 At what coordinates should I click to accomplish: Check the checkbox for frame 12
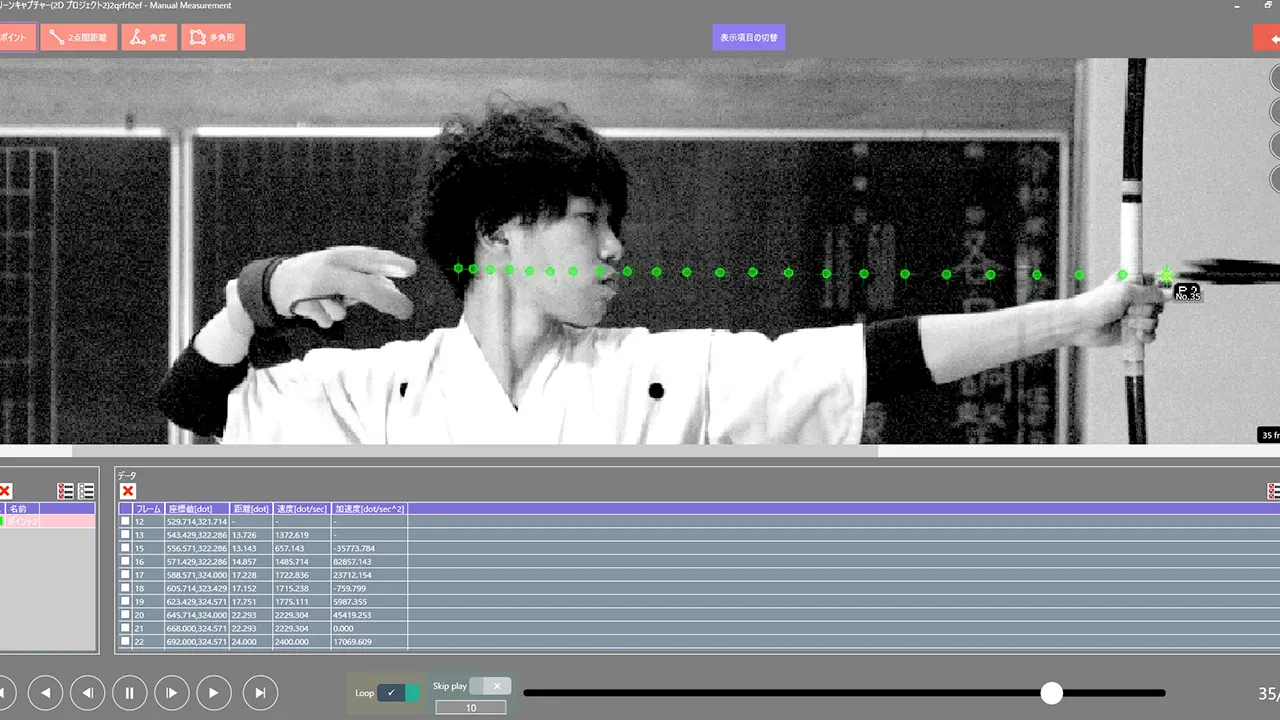(x=125, y=522)
